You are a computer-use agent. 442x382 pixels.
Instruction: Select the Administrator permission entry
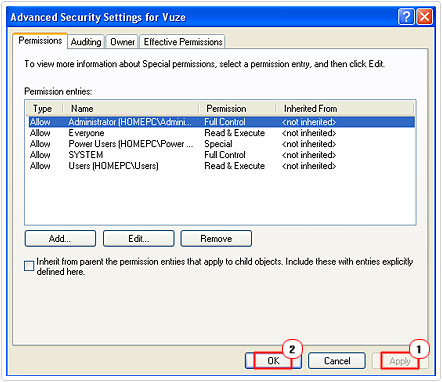click(221, 122)
